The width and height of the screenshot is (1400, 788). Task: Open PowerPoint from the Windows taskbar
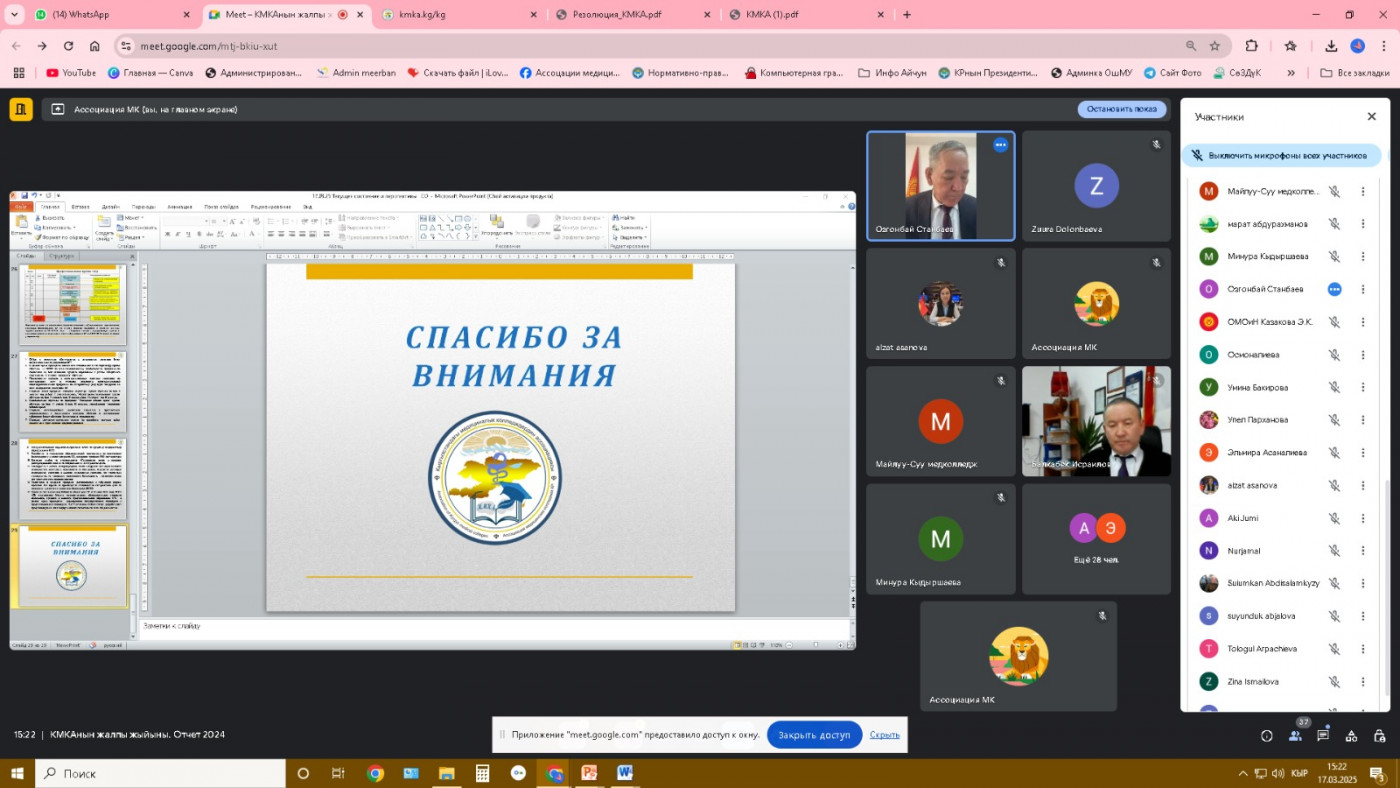(589, 773)
